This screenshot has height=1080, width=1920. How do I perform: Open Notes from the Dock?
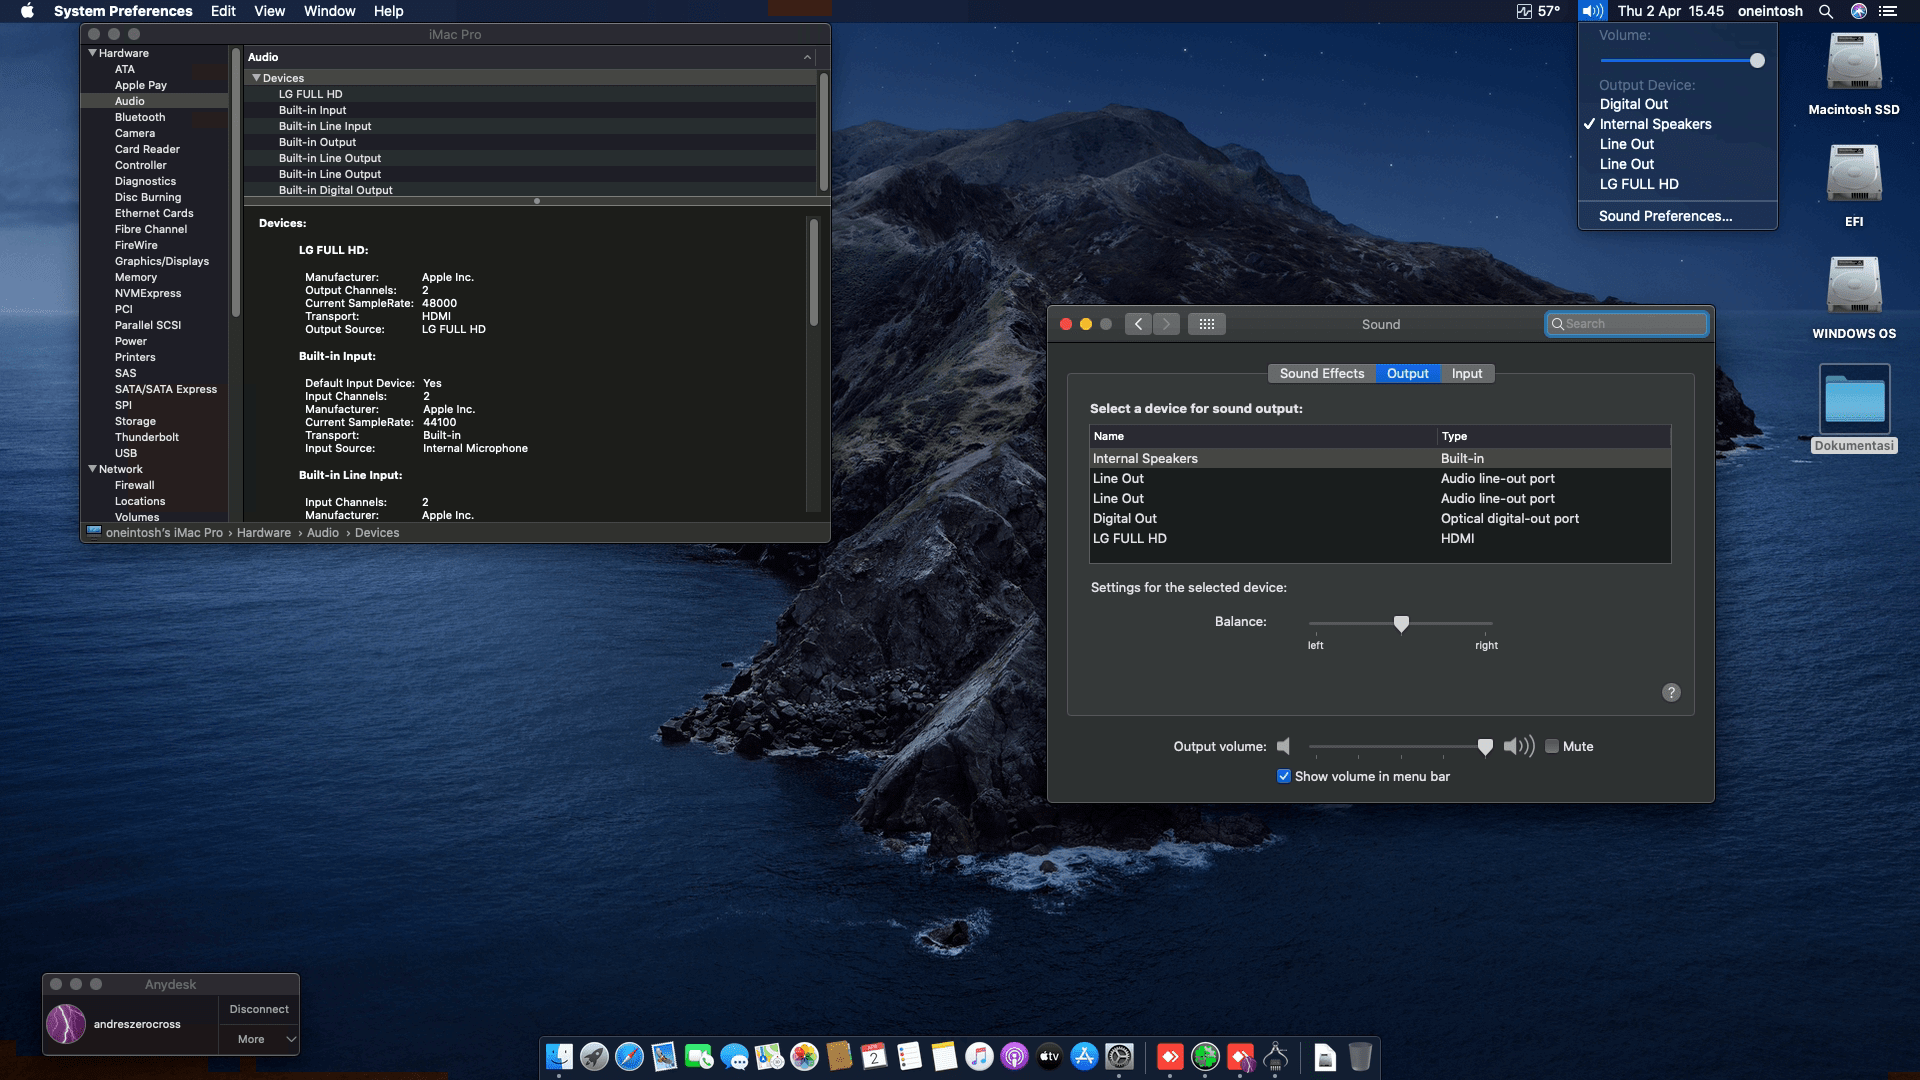[944, 1056]
